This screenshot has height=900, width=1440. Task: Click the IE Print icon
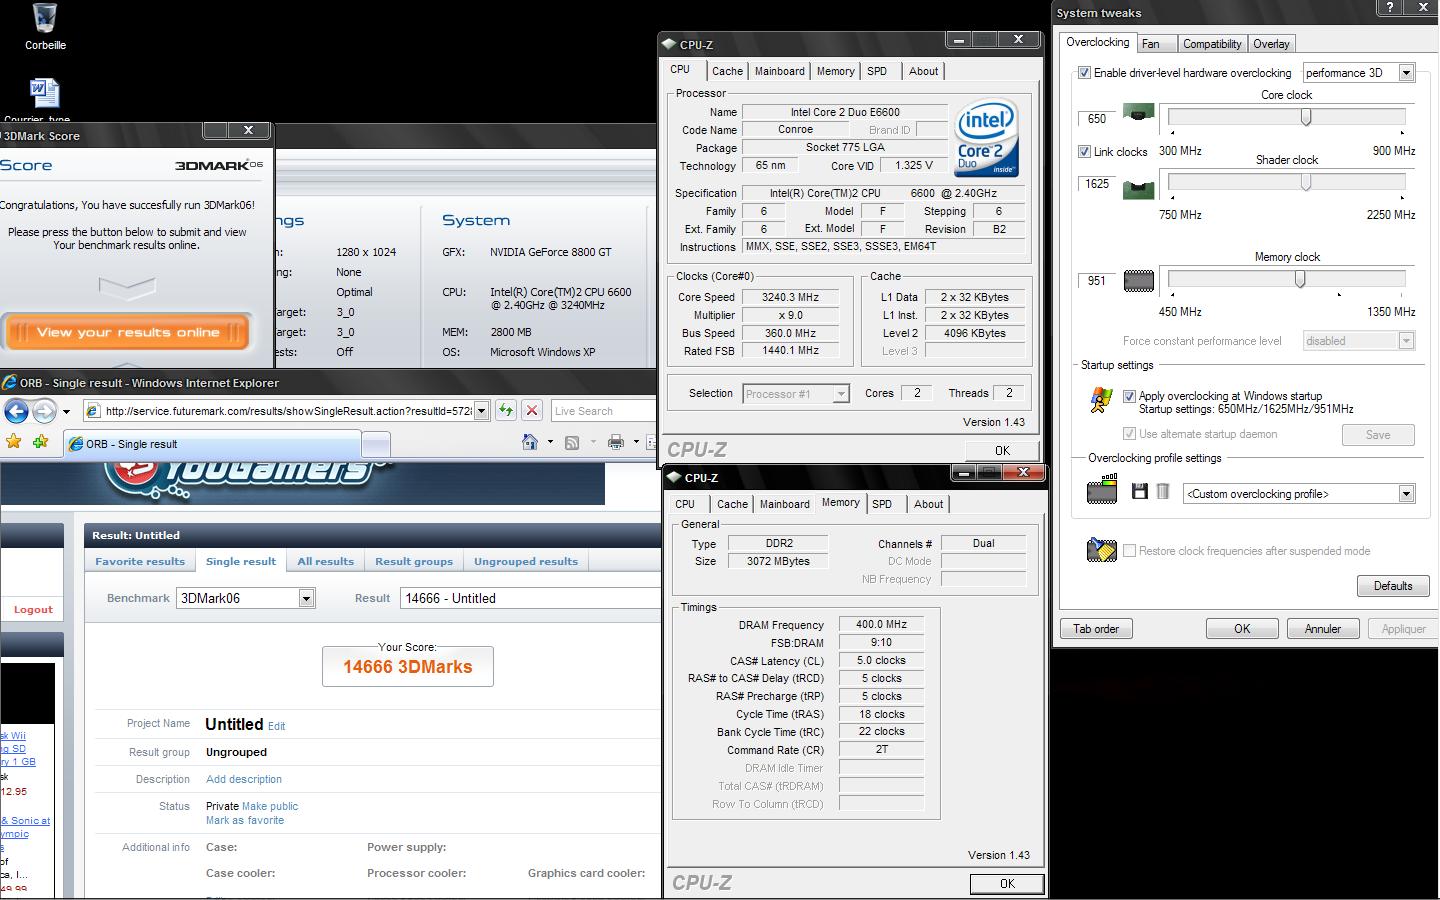click(x=616, y=442)
